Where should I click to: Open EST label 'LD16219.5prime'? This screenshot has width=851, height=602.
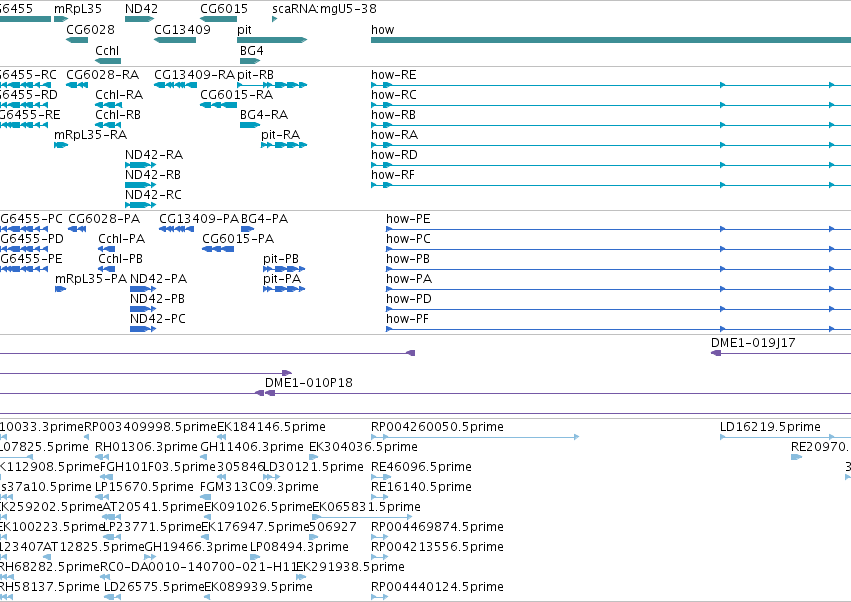point(770,427)
